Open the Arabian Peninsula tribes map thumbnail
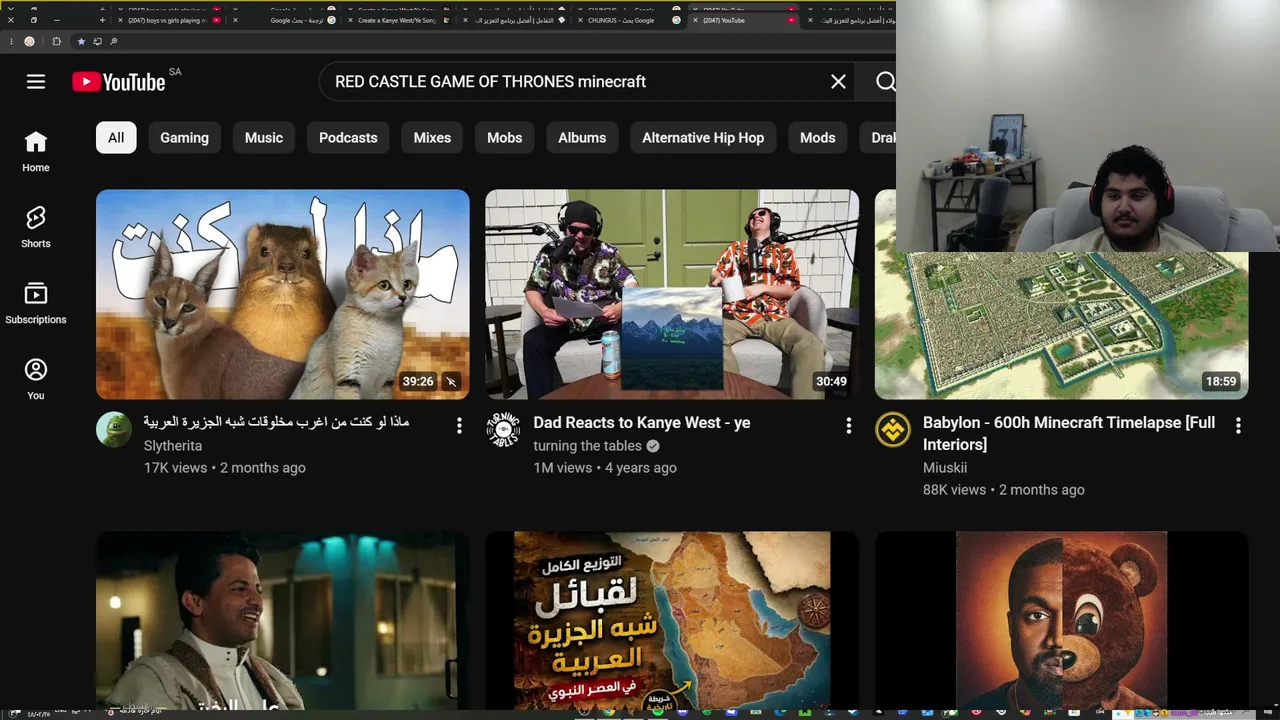Image resolution: width=1280 pixels, height=720 pixels. (x=672, y=620)
